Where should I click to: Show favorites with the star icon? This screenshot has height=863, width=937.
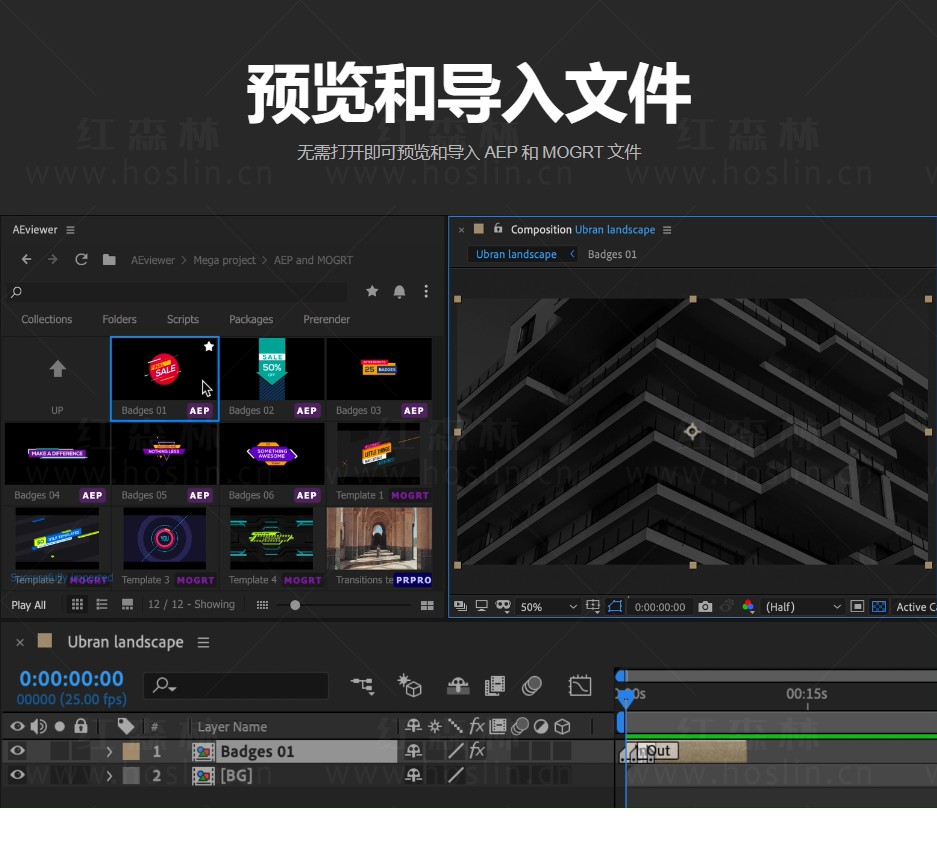(372, 291)
